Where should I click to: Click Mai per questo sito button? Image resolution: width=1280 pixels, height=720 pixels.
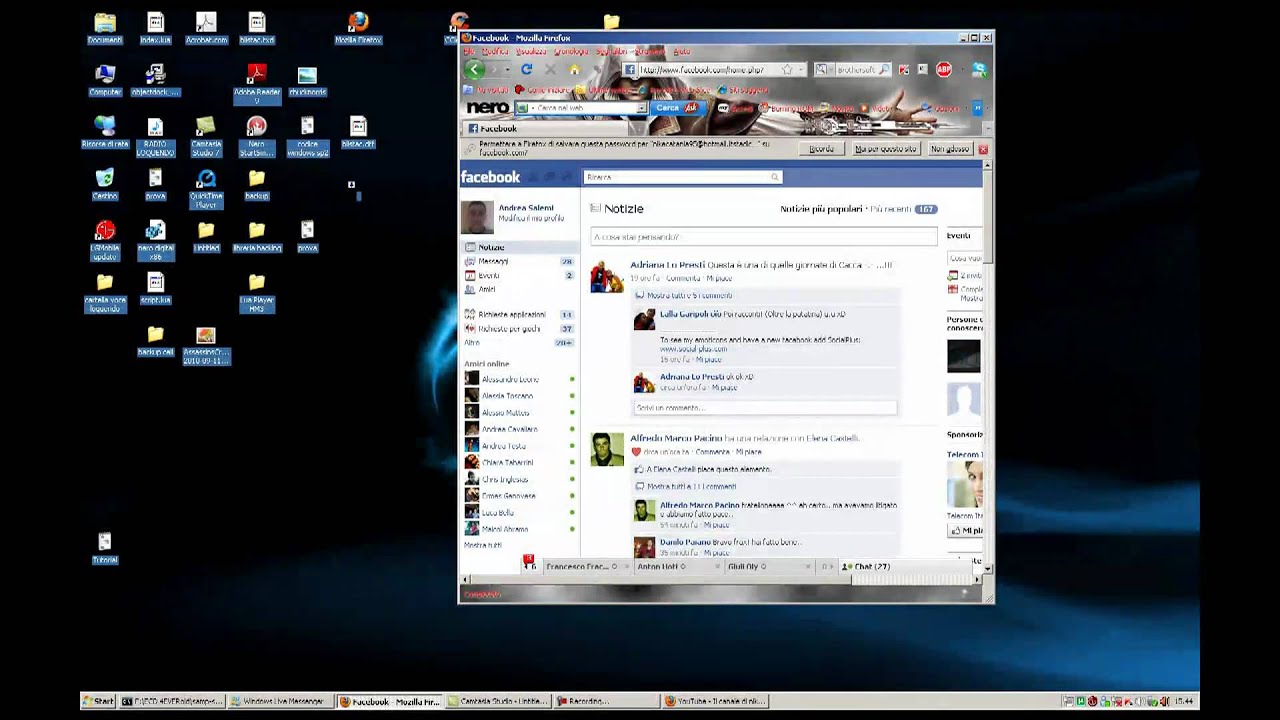[885, 149]
